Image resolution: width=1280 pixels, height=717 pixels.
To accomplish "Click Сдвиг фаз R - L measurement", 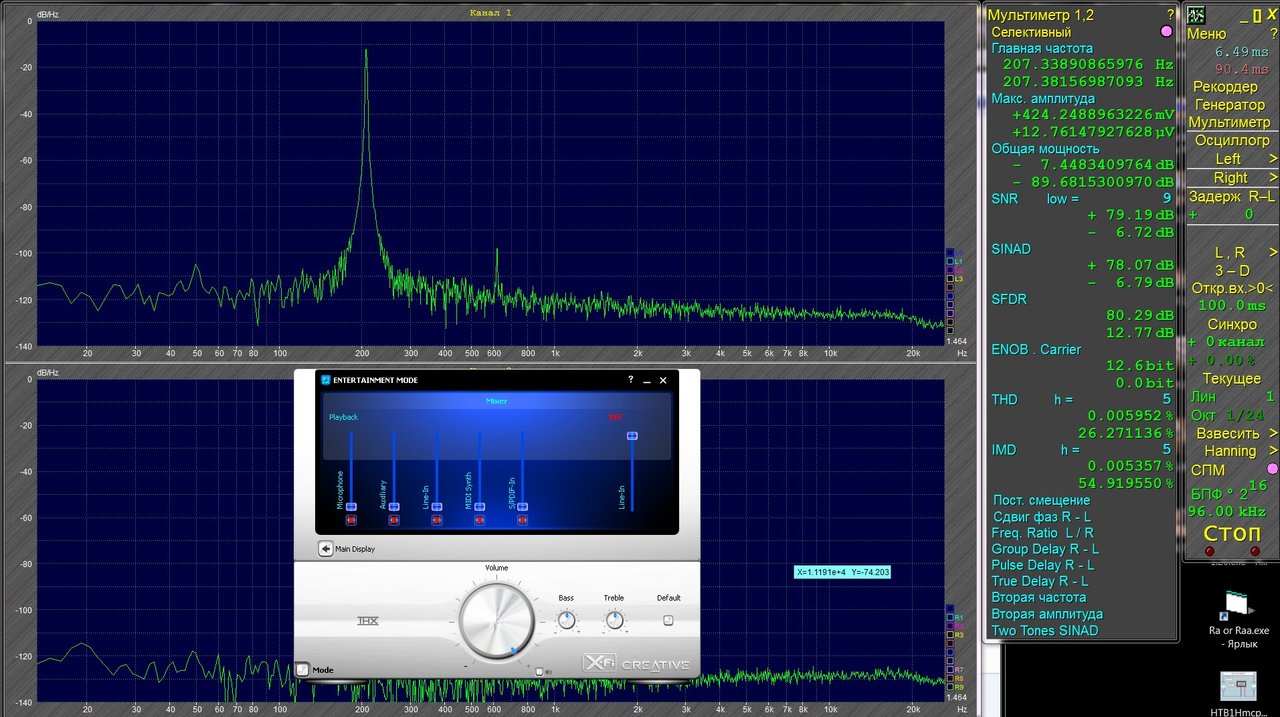I will pos(1041,517).
